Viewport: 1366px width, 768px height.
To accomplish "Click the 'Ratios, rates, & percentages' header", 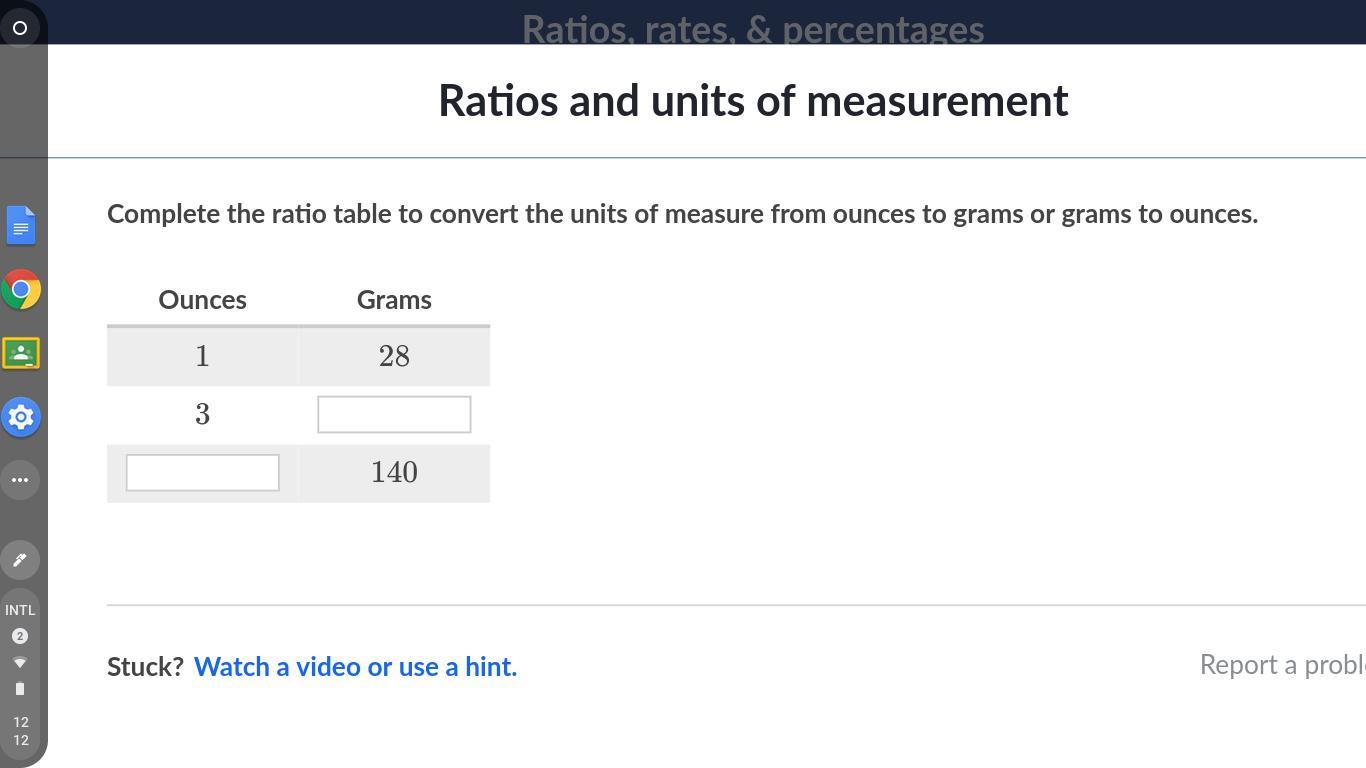I will tap(753, 30).
